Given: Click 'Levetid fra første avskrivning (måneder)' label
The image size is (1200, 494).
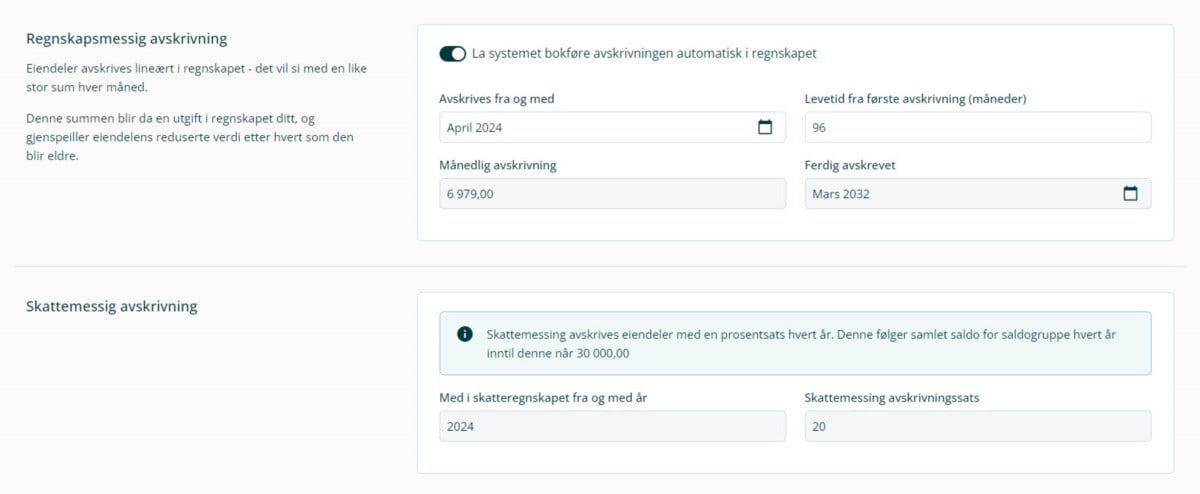Looking at the screenshot, I should tap(915, 98).
